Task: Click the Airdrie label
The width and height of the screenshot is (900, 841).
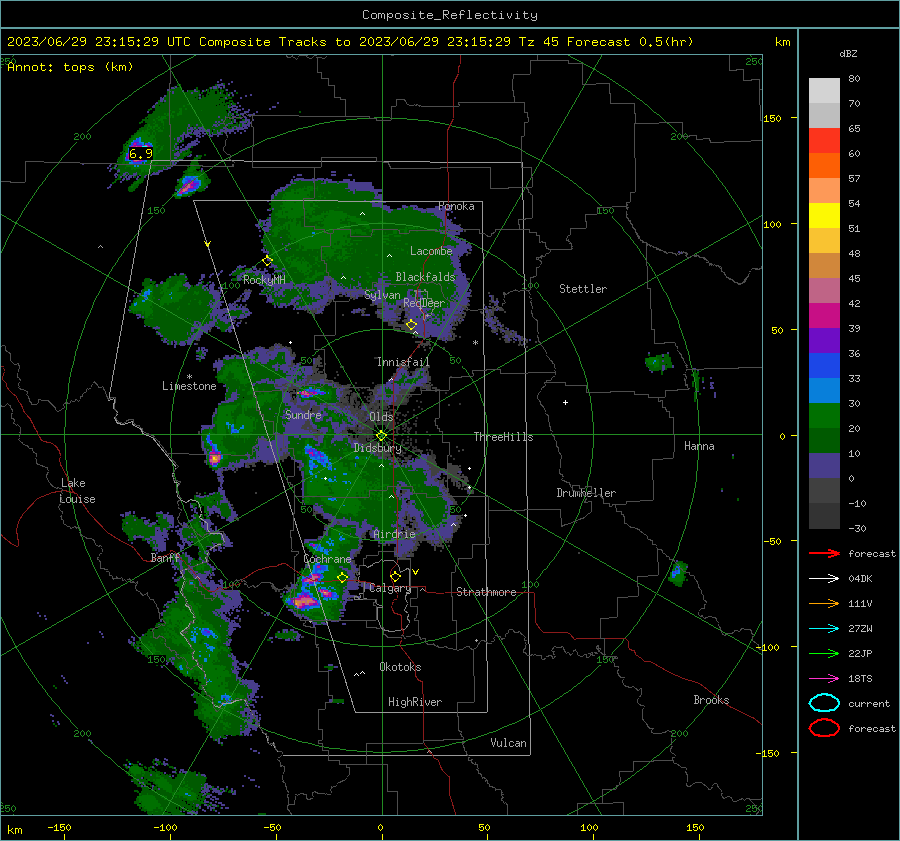Action: [x=394, y=534]
